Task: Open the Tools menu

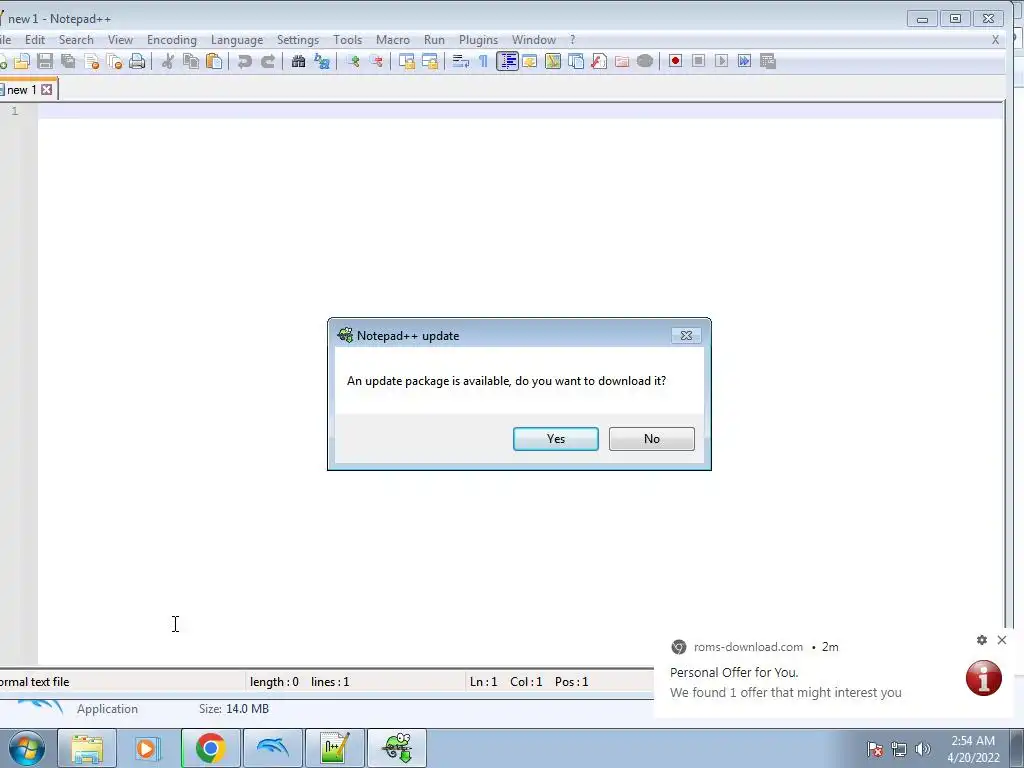Action: 347,40
